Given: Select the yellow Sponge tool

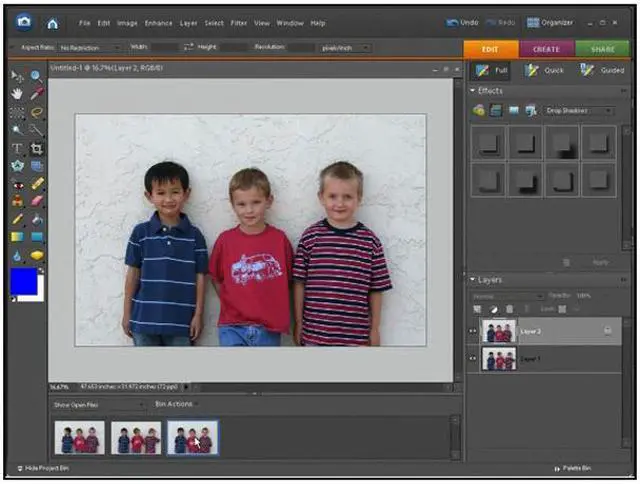Looking at the screenshot, I should (x=36, y=255).
